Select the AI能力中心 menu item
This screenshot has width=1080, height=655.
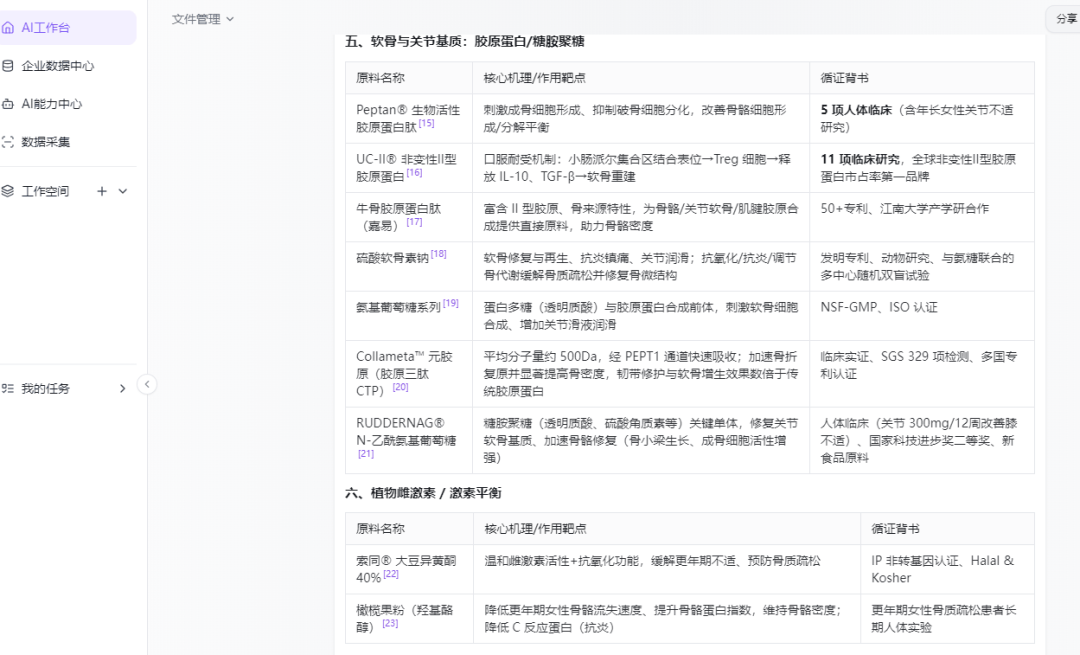[67, 104]
